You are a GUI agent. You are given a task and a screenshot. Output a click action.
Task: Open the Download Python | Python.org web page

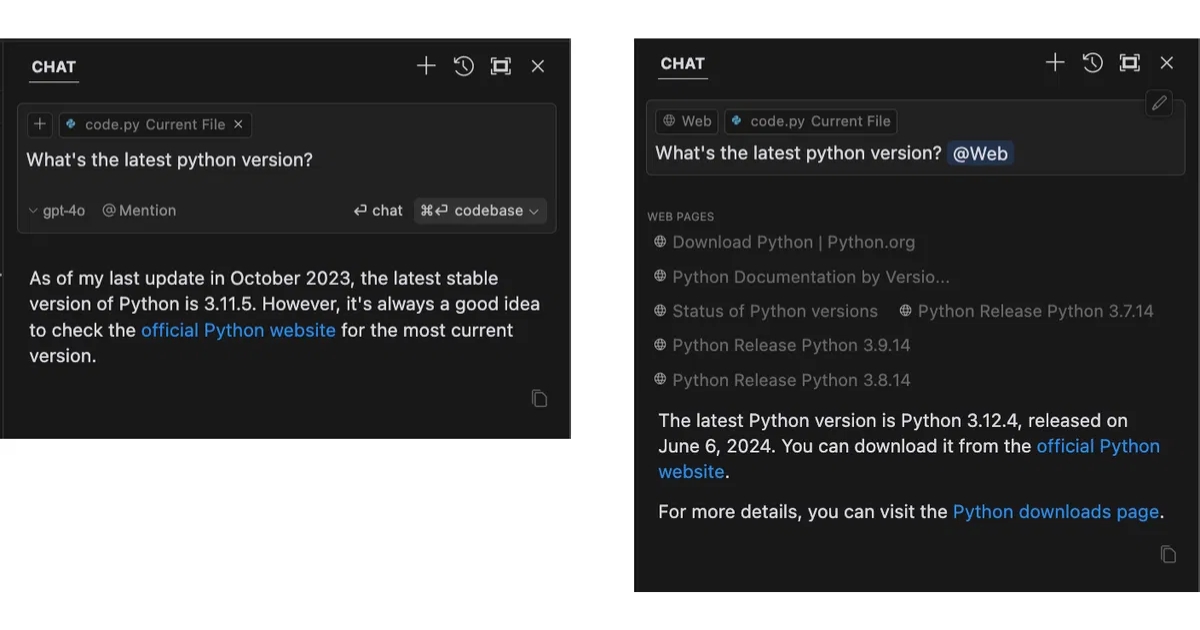click(792, 242)
